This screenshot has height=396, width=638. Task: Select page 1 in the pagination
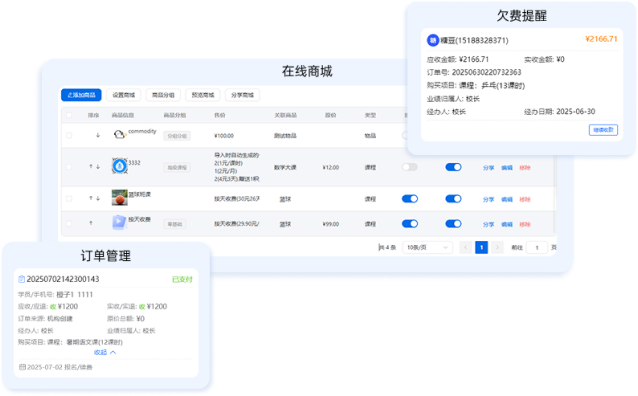pos(481,247)
